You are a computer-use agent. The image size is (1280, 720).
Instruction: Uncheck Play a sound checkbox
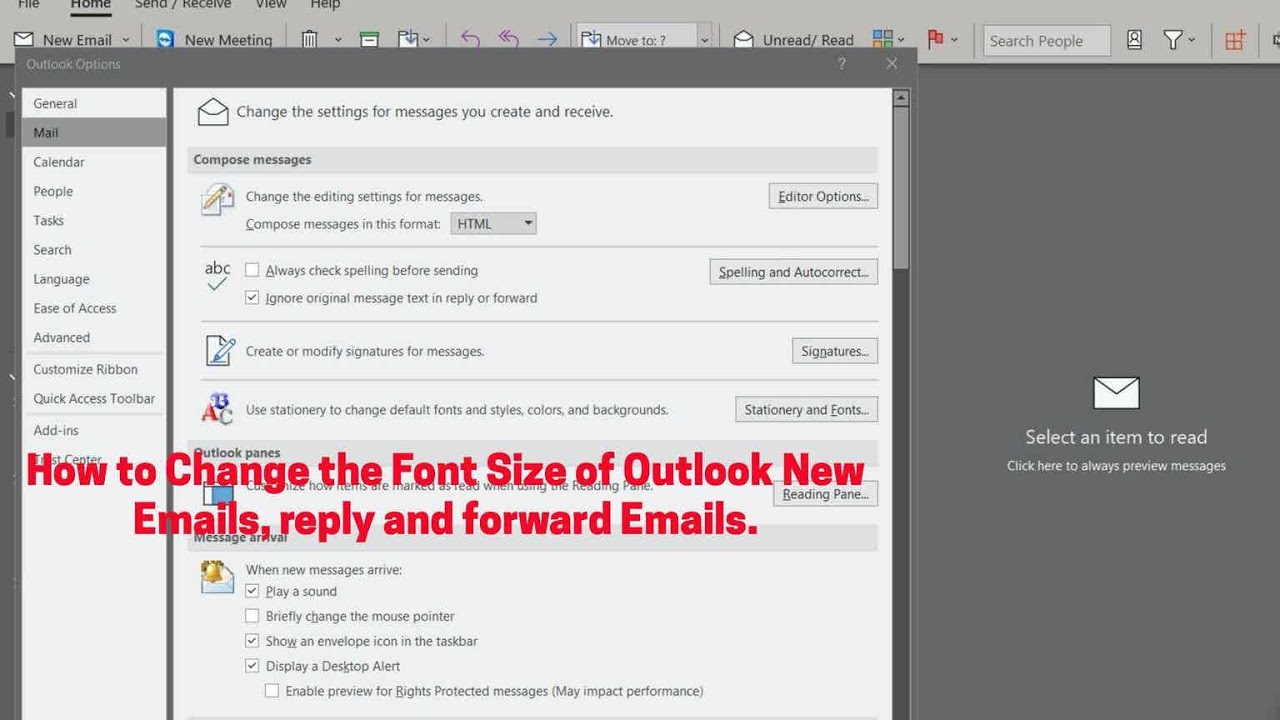(252, 591)
